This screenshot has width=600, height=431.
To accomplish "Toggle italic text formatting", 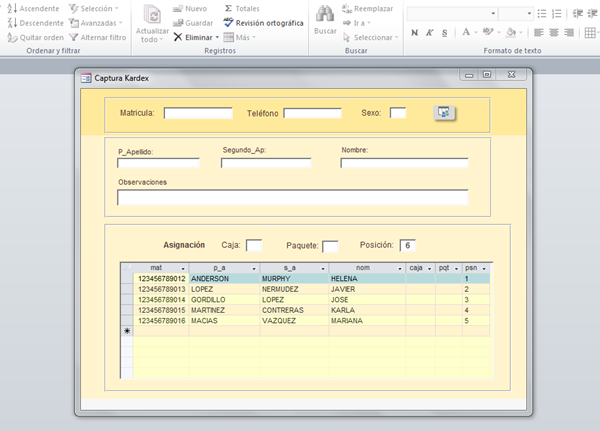I will (428, 33).
